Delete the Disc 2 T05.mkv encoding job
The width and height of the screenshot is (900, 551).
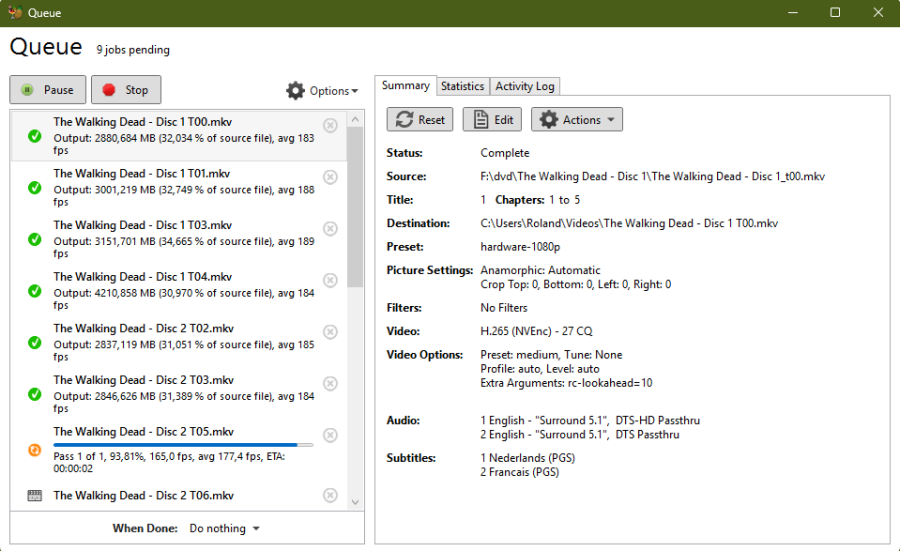point(330,435)
